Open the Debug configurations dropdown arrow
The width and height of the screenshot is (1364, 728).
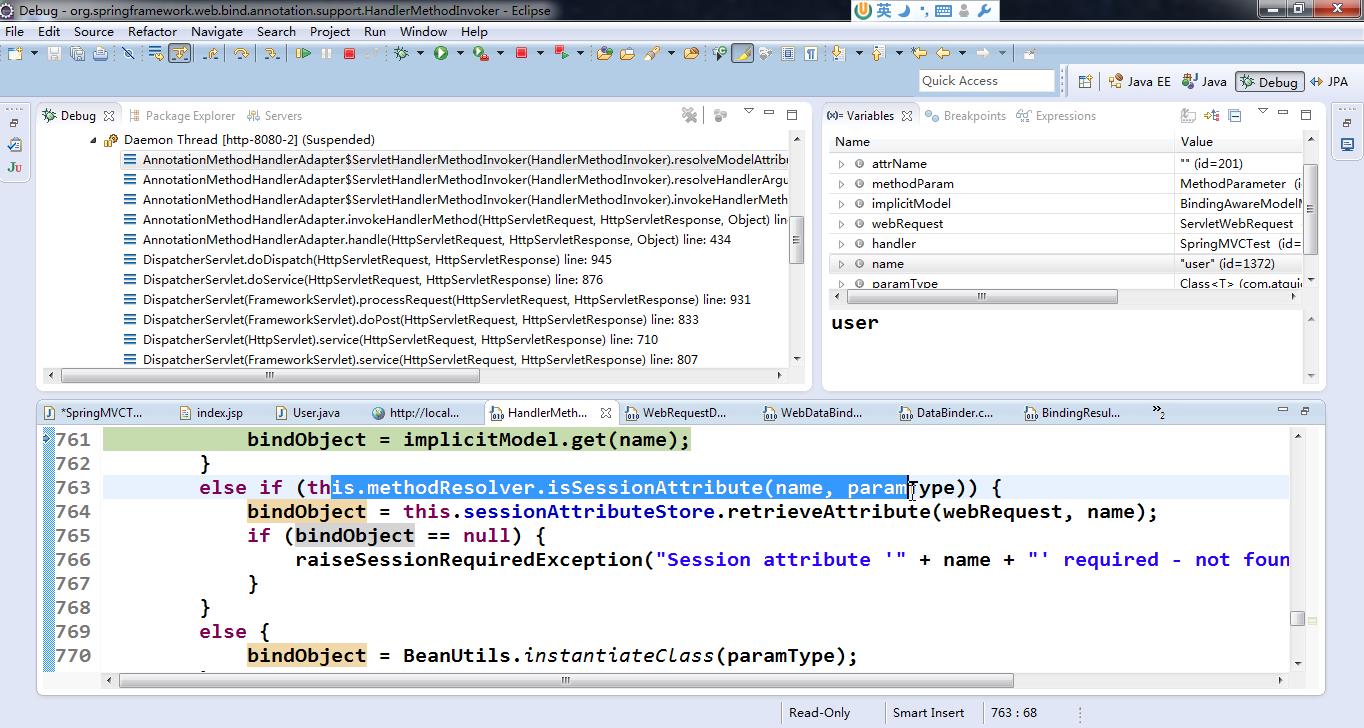pos(420,53)
